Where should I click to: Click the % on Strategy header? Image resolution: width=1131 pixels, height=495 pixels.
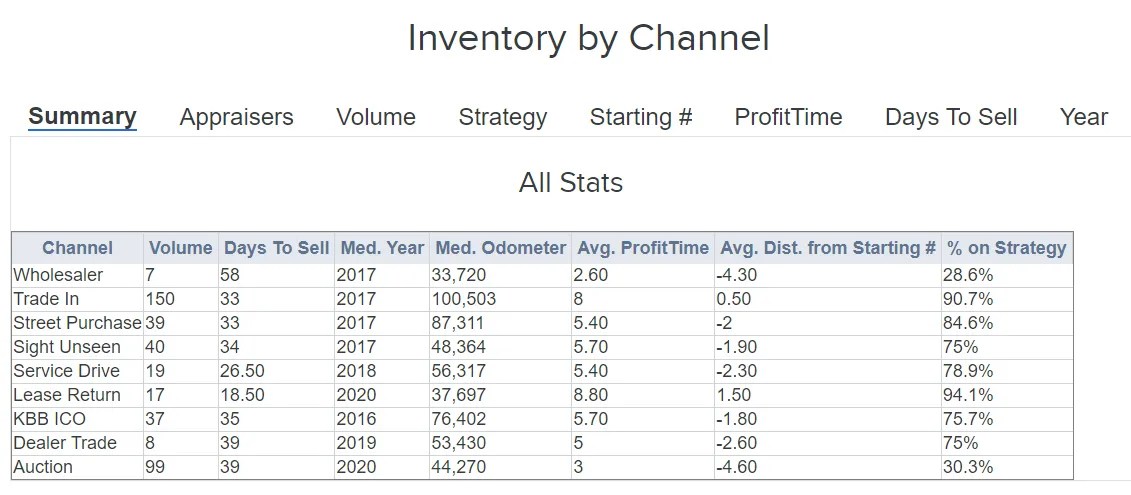tap(1007, 248)
